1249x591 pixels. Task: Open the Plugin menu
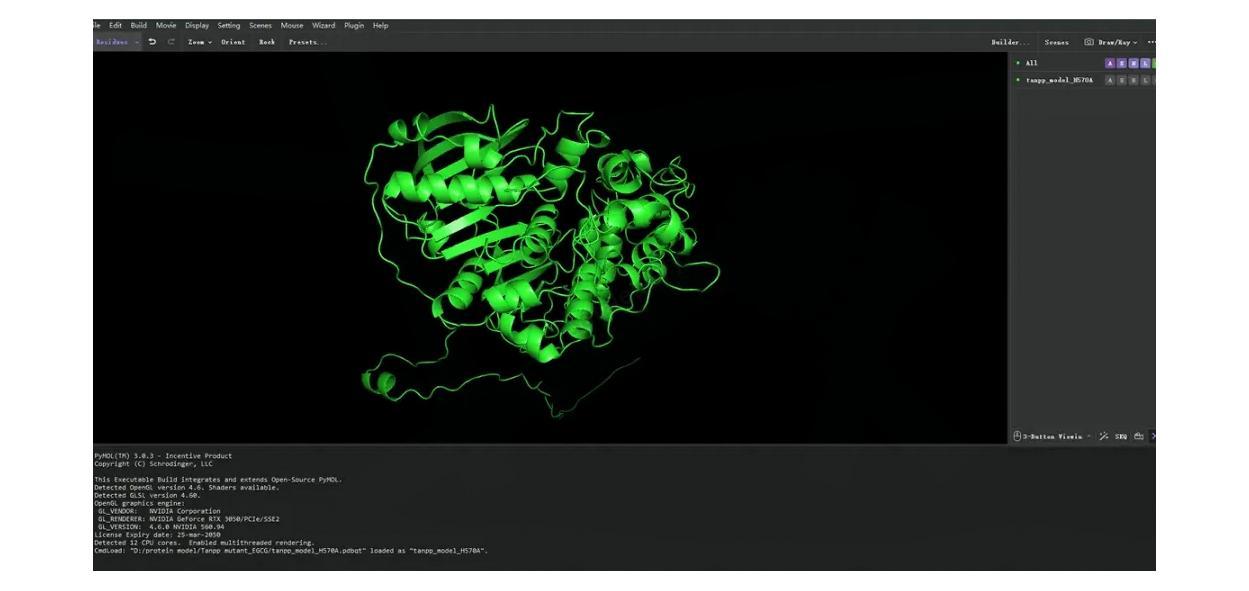(x=354, y=25)
